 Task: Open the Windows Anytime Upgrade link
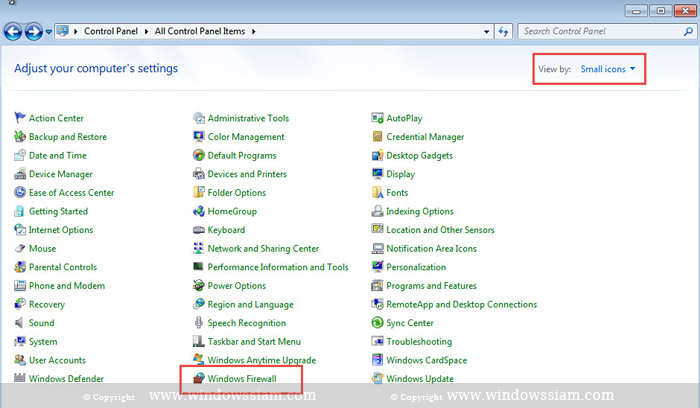tap(262, 360)
